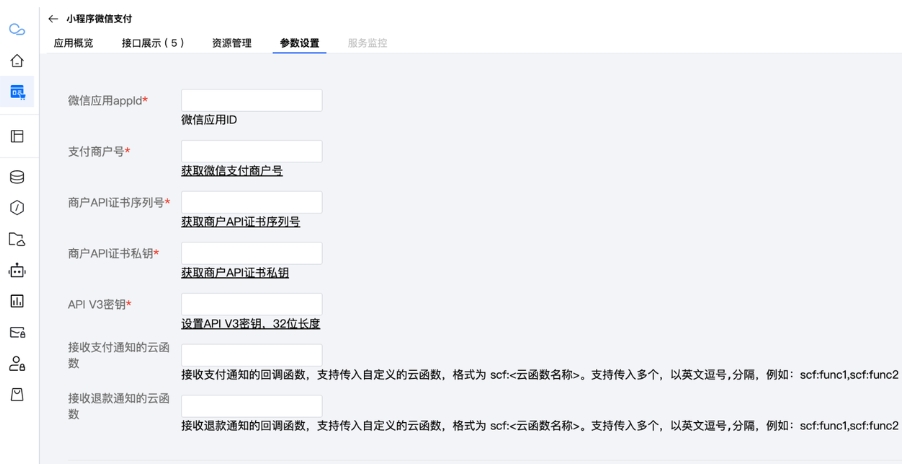Click the 支付商户号 field label
The image size is (902, 464).
[x=99, y=151]
